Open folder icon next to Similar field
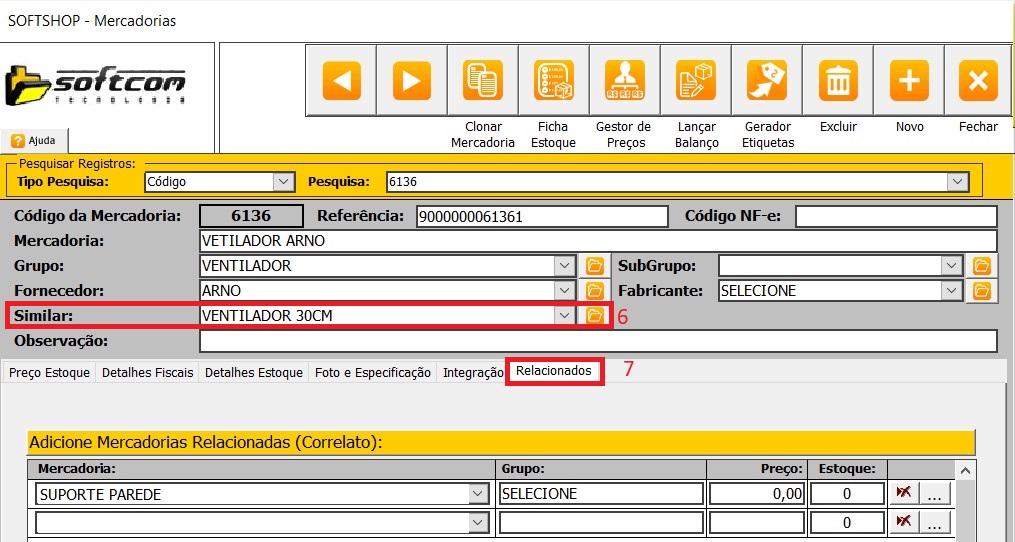 (x=595, y=316)
